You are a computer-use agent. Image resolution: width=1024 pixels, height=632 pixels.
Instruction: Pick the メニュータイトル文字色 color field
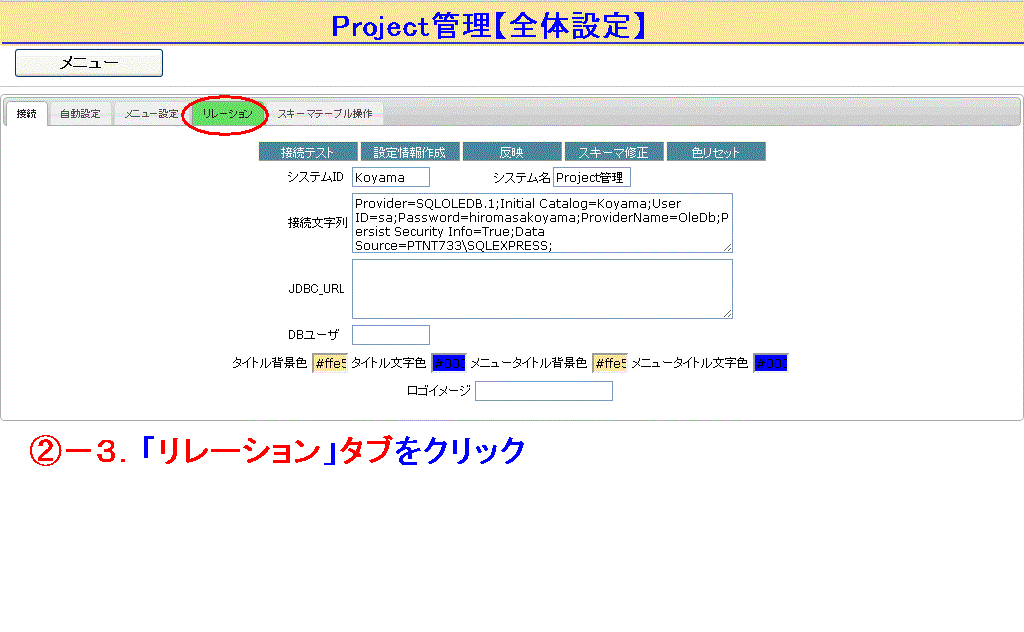coord(770,363)
